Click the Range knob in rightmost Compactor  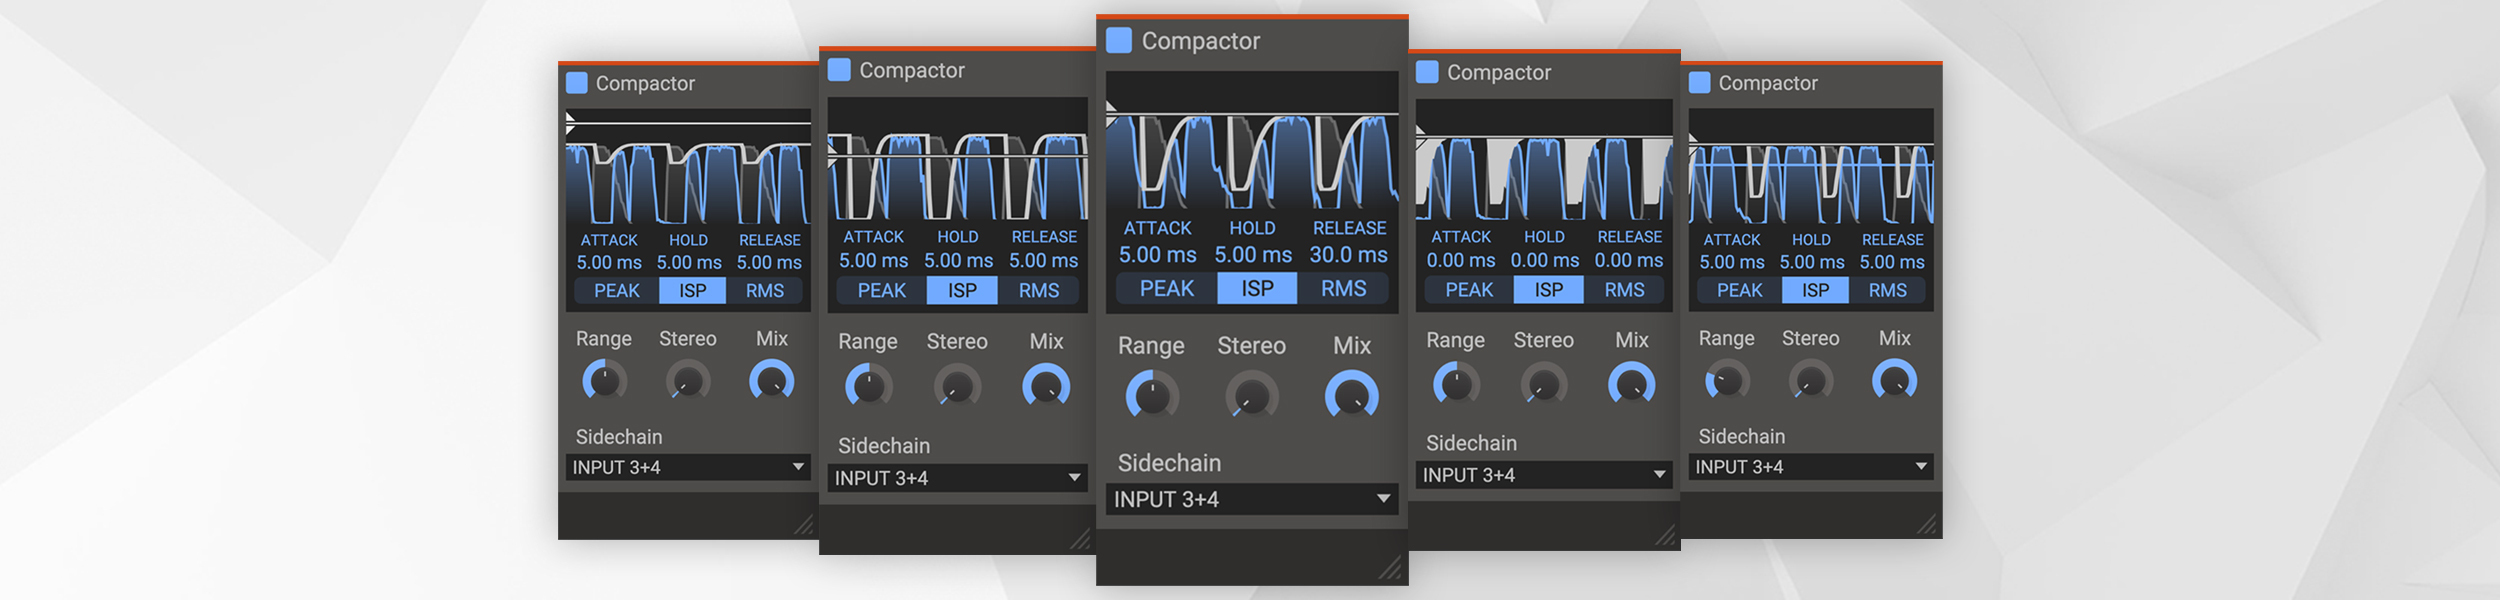pos(1727,381)
